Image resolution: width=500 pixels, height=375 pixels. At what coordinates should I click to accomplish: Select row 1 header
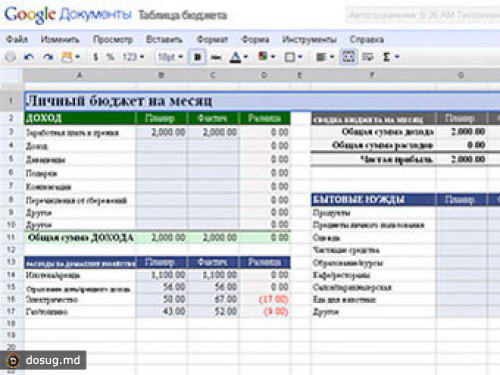pyautogui.click(x=11, y=101)
